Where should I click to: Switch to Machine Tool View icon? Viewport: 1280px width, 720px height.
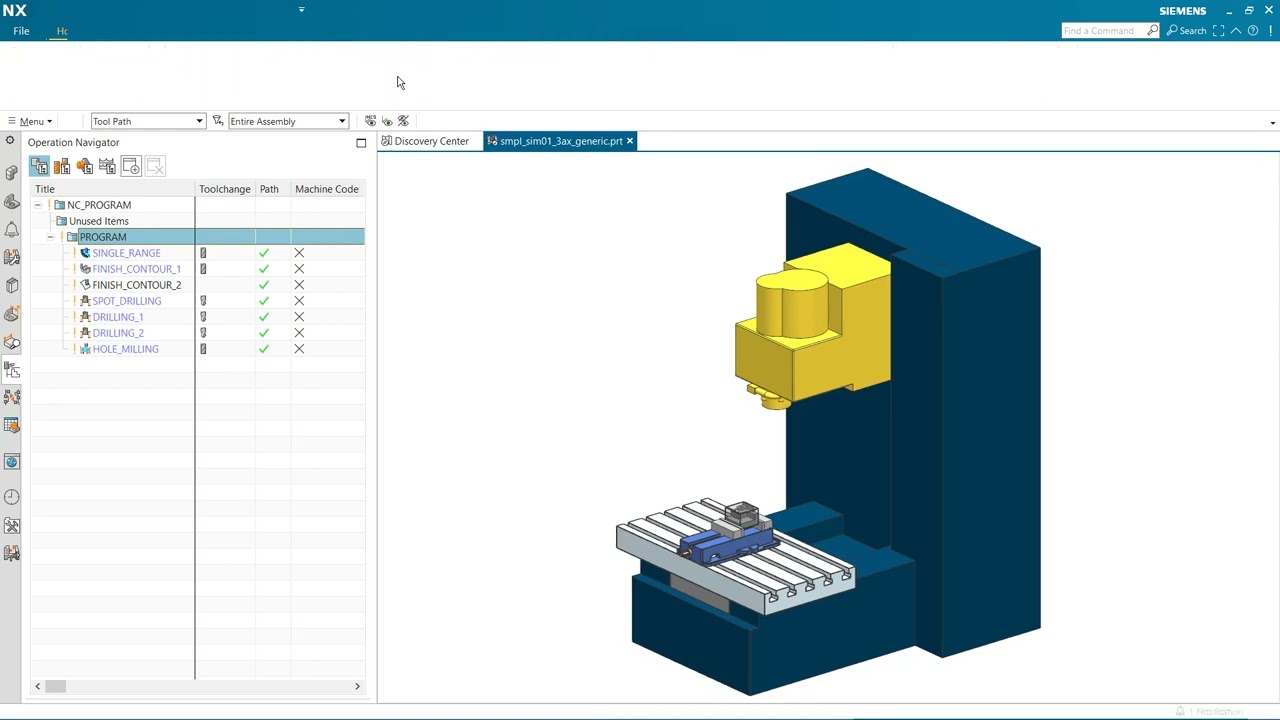62,166
